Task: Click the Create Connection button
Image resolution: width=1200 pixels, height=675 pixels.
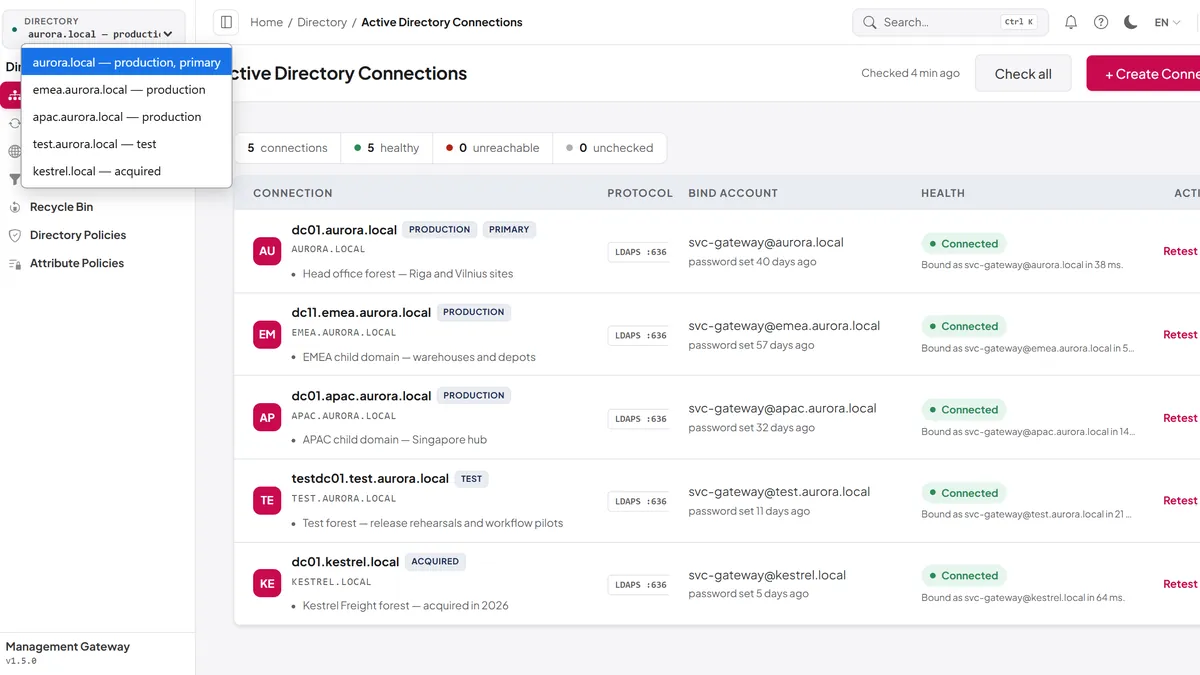Action: tap(1144, 74)
